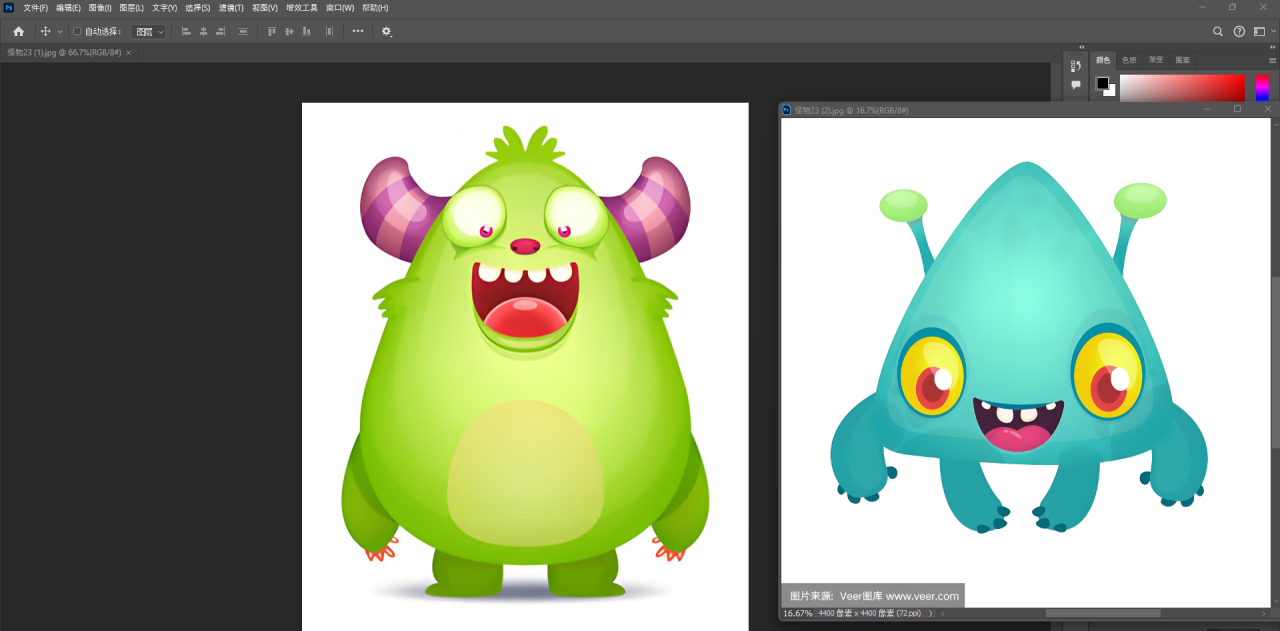1280x631 pixels.
Task: Click the black foreground color swatch
Action: tap(1102, 83)
